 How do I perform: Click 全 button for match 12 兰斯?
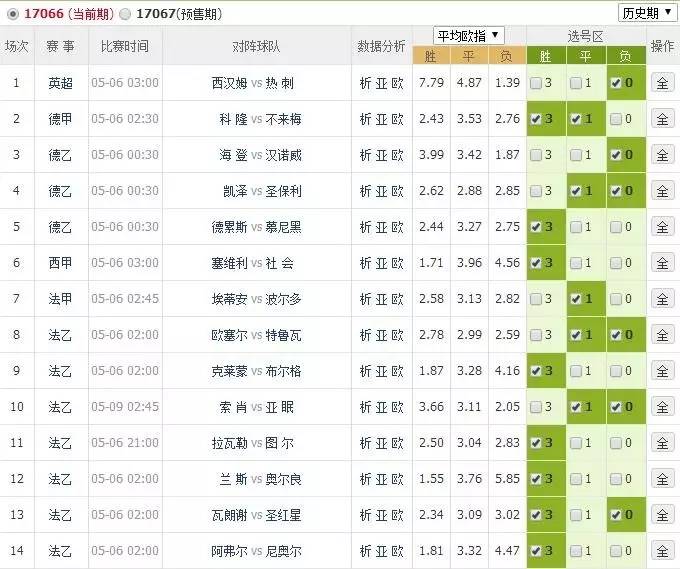(662, 479)
